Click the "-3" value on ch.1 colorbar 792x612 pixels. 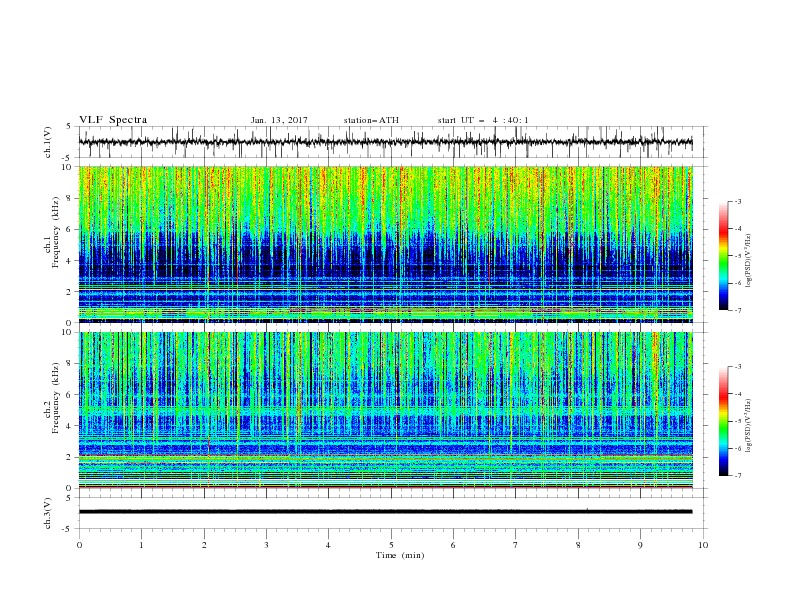click(738, 201)
